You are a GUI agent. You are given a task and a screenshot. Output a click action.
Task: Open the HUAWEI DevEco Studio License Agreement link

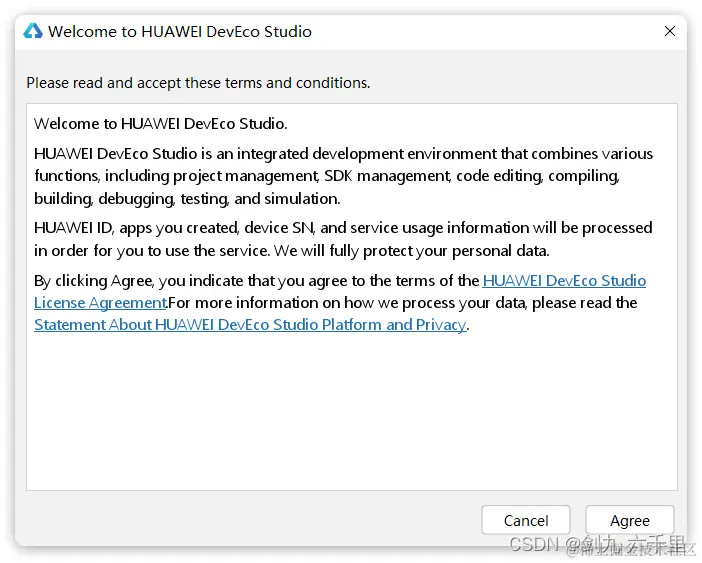(564, 281)
